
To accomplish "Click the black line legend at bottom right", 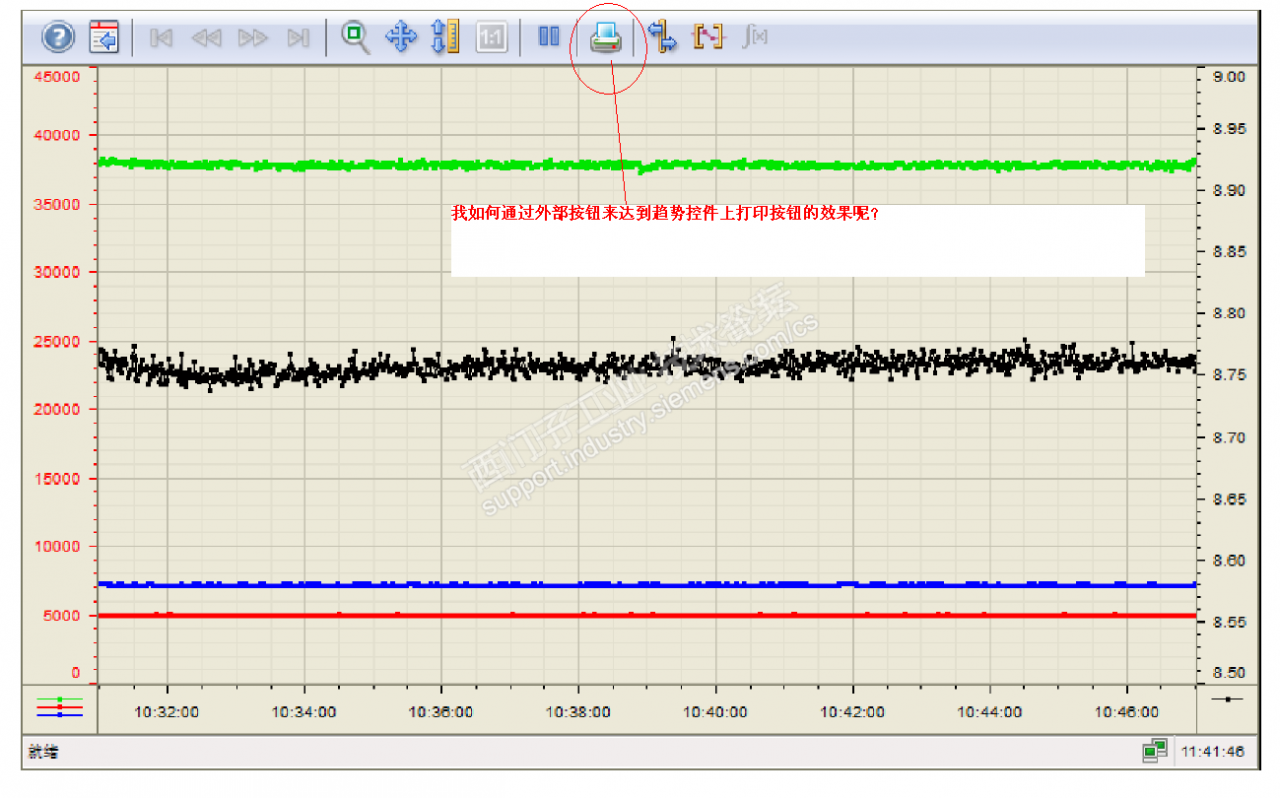I will [1227, 699].
